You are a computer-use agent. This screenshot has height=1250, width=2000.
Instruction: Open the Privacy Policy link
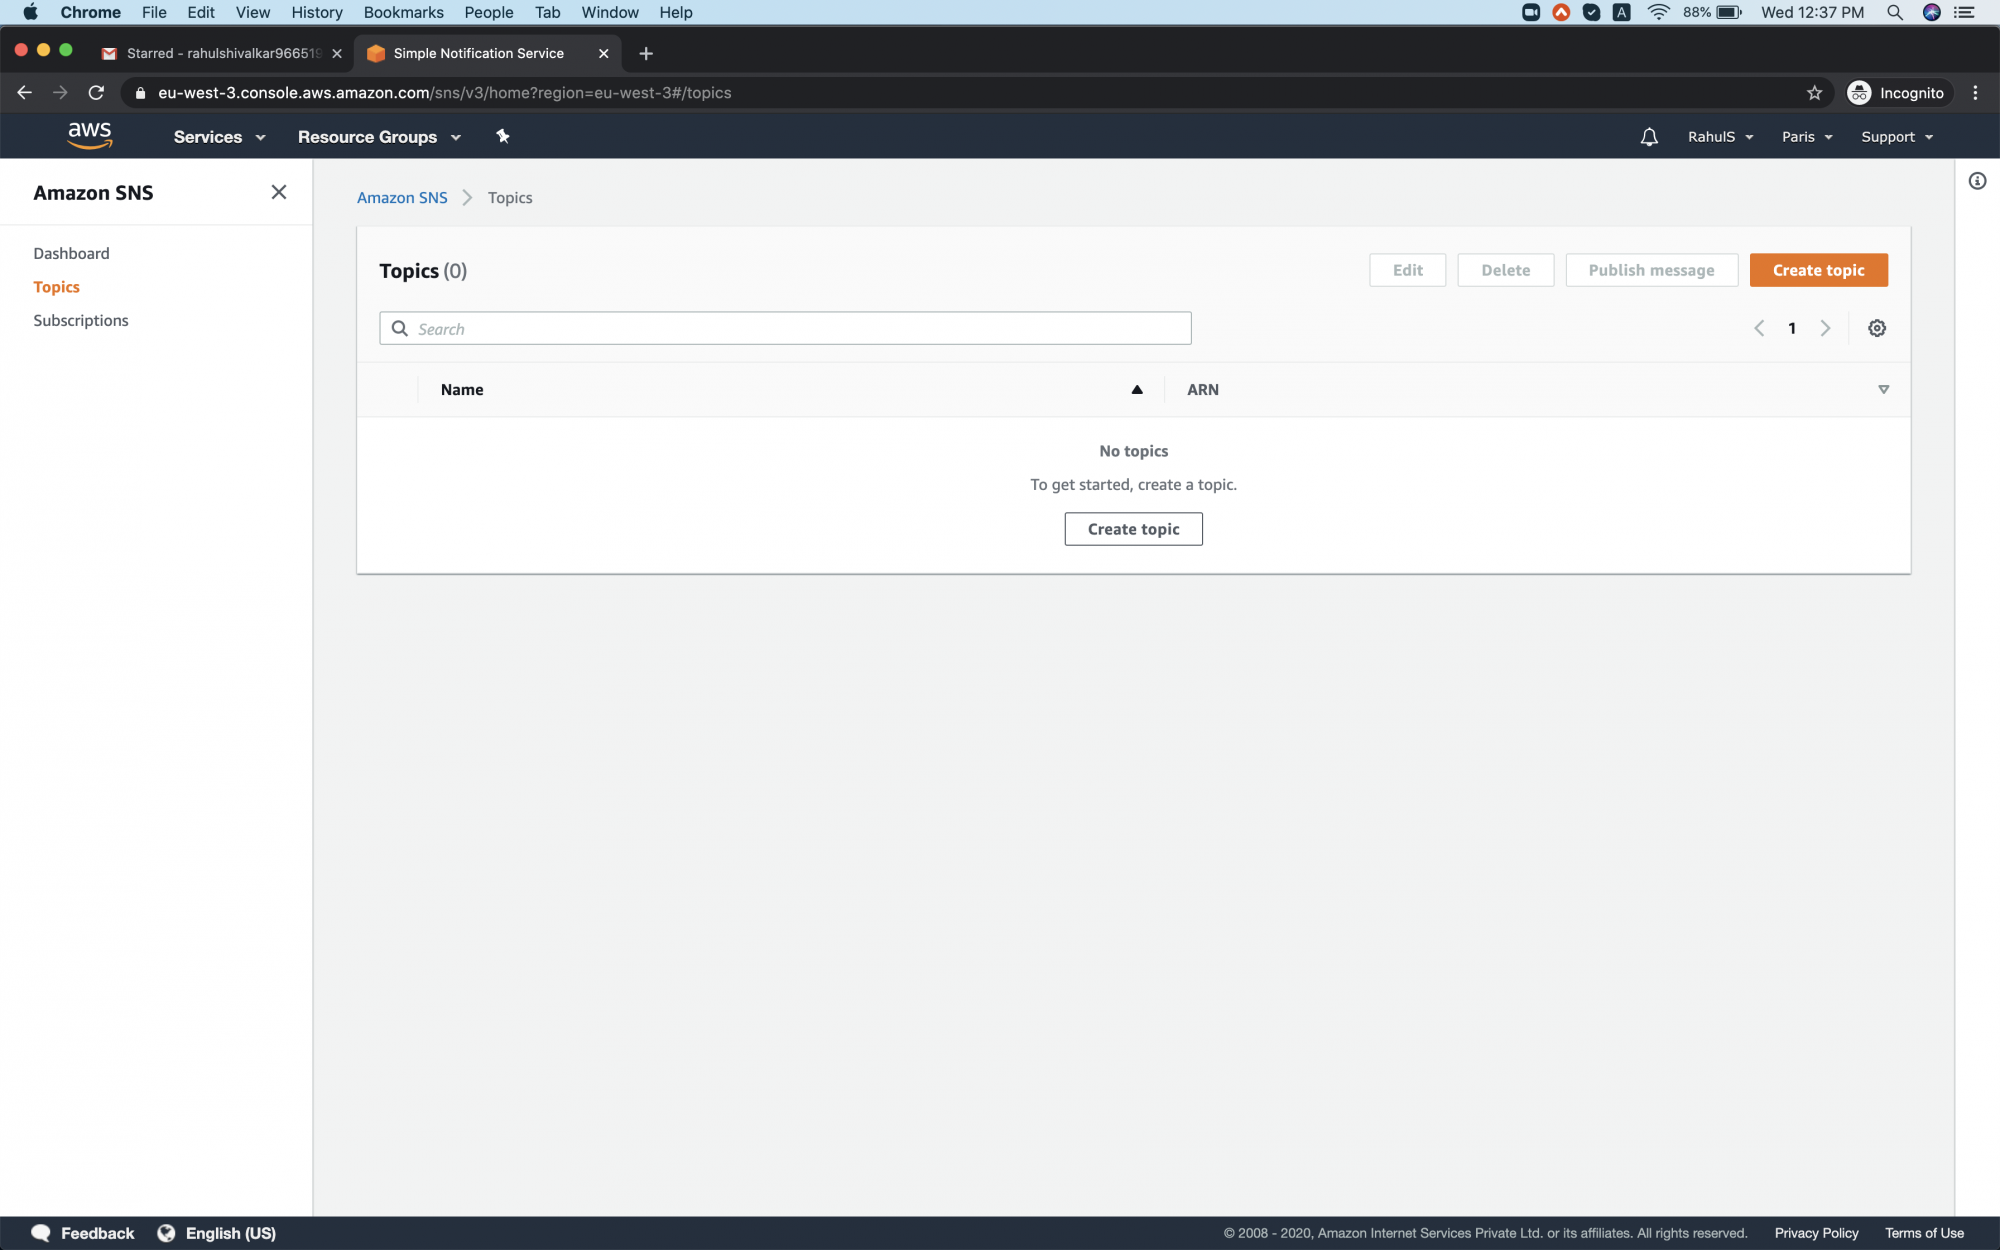[1816, 1233]
